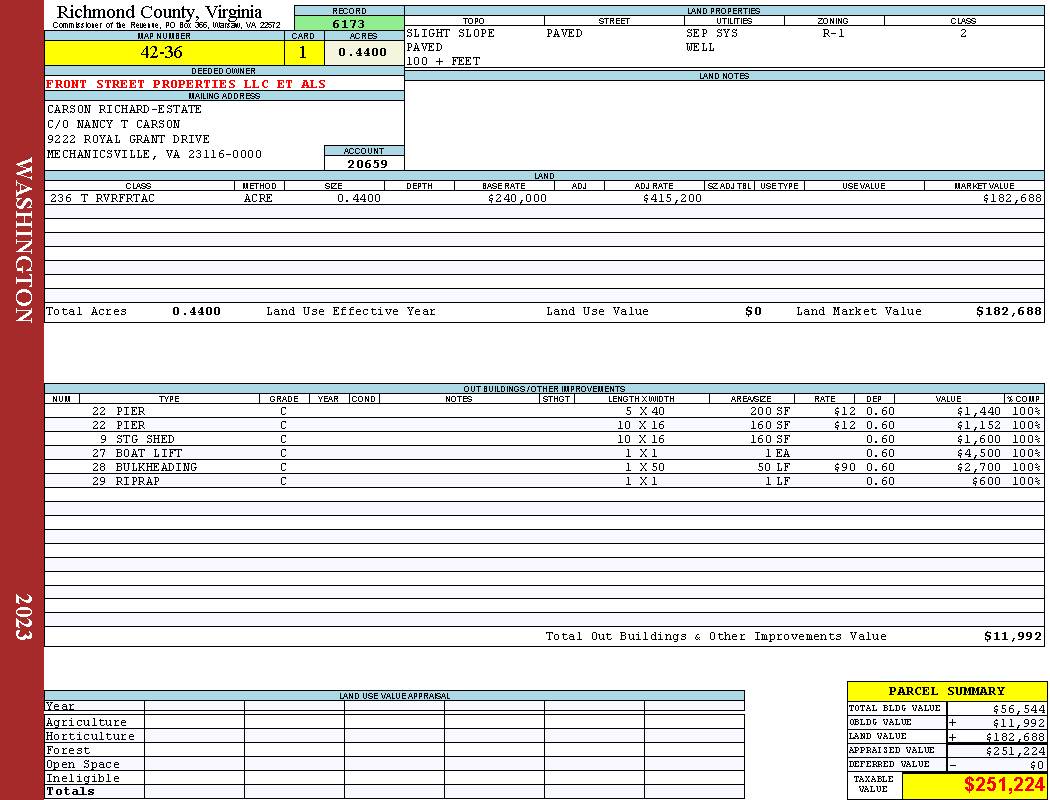Click the SLIGHT SLOPE topo entry
This screenshot has width=1050, height=800.
click(x=450, y=33)
